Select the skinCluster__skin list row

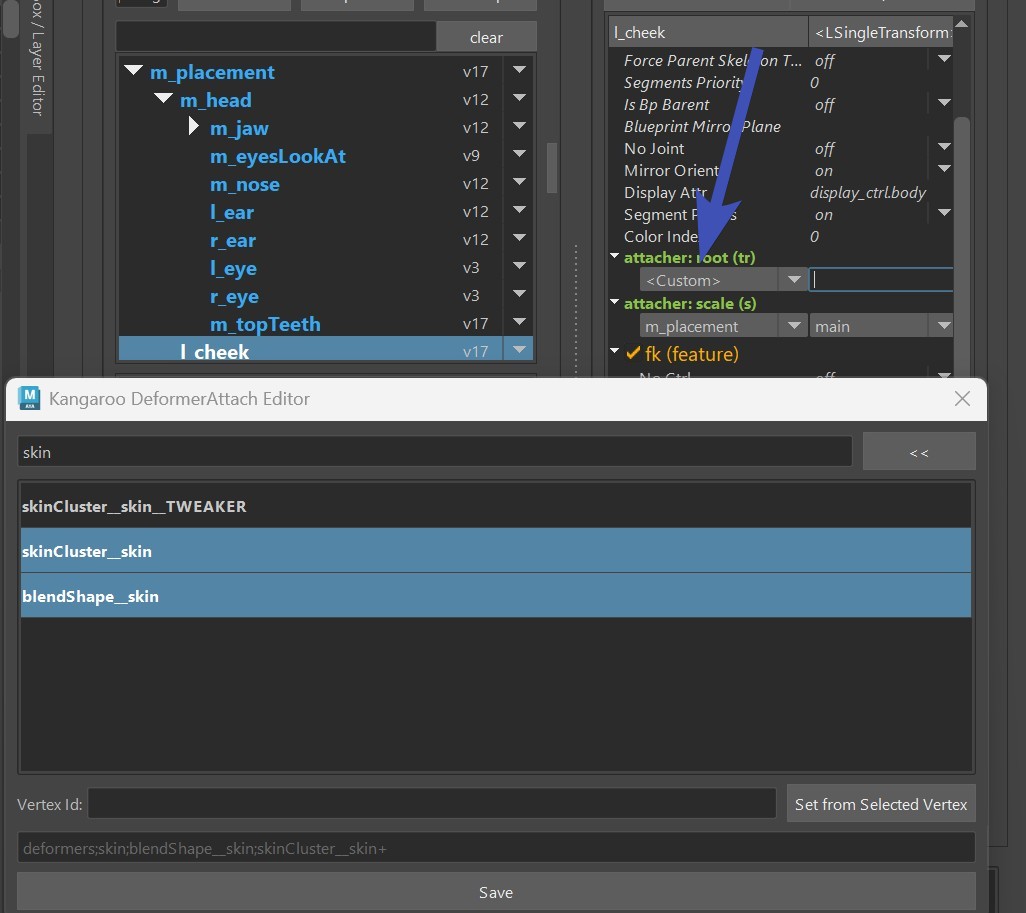pos(495,551)
